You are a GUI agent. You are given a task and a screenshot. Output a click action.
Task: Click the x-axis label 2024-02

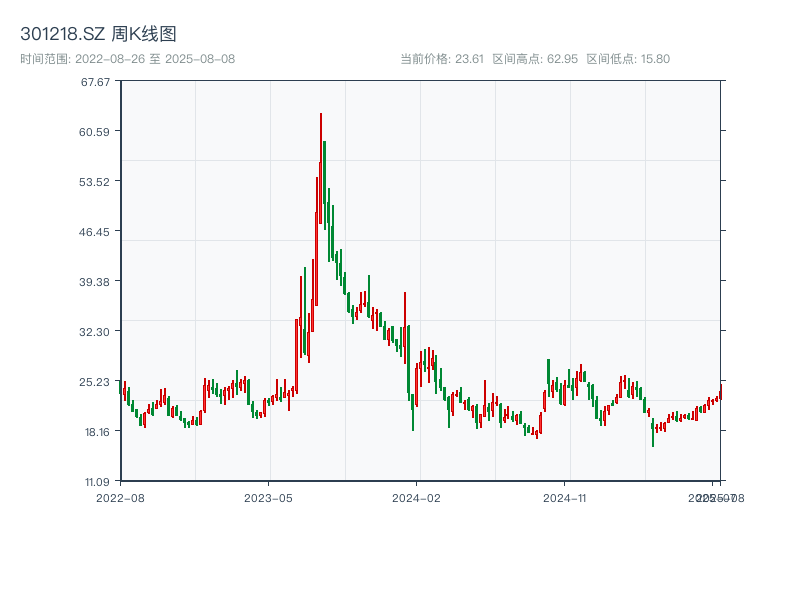[x=416, y=498]
